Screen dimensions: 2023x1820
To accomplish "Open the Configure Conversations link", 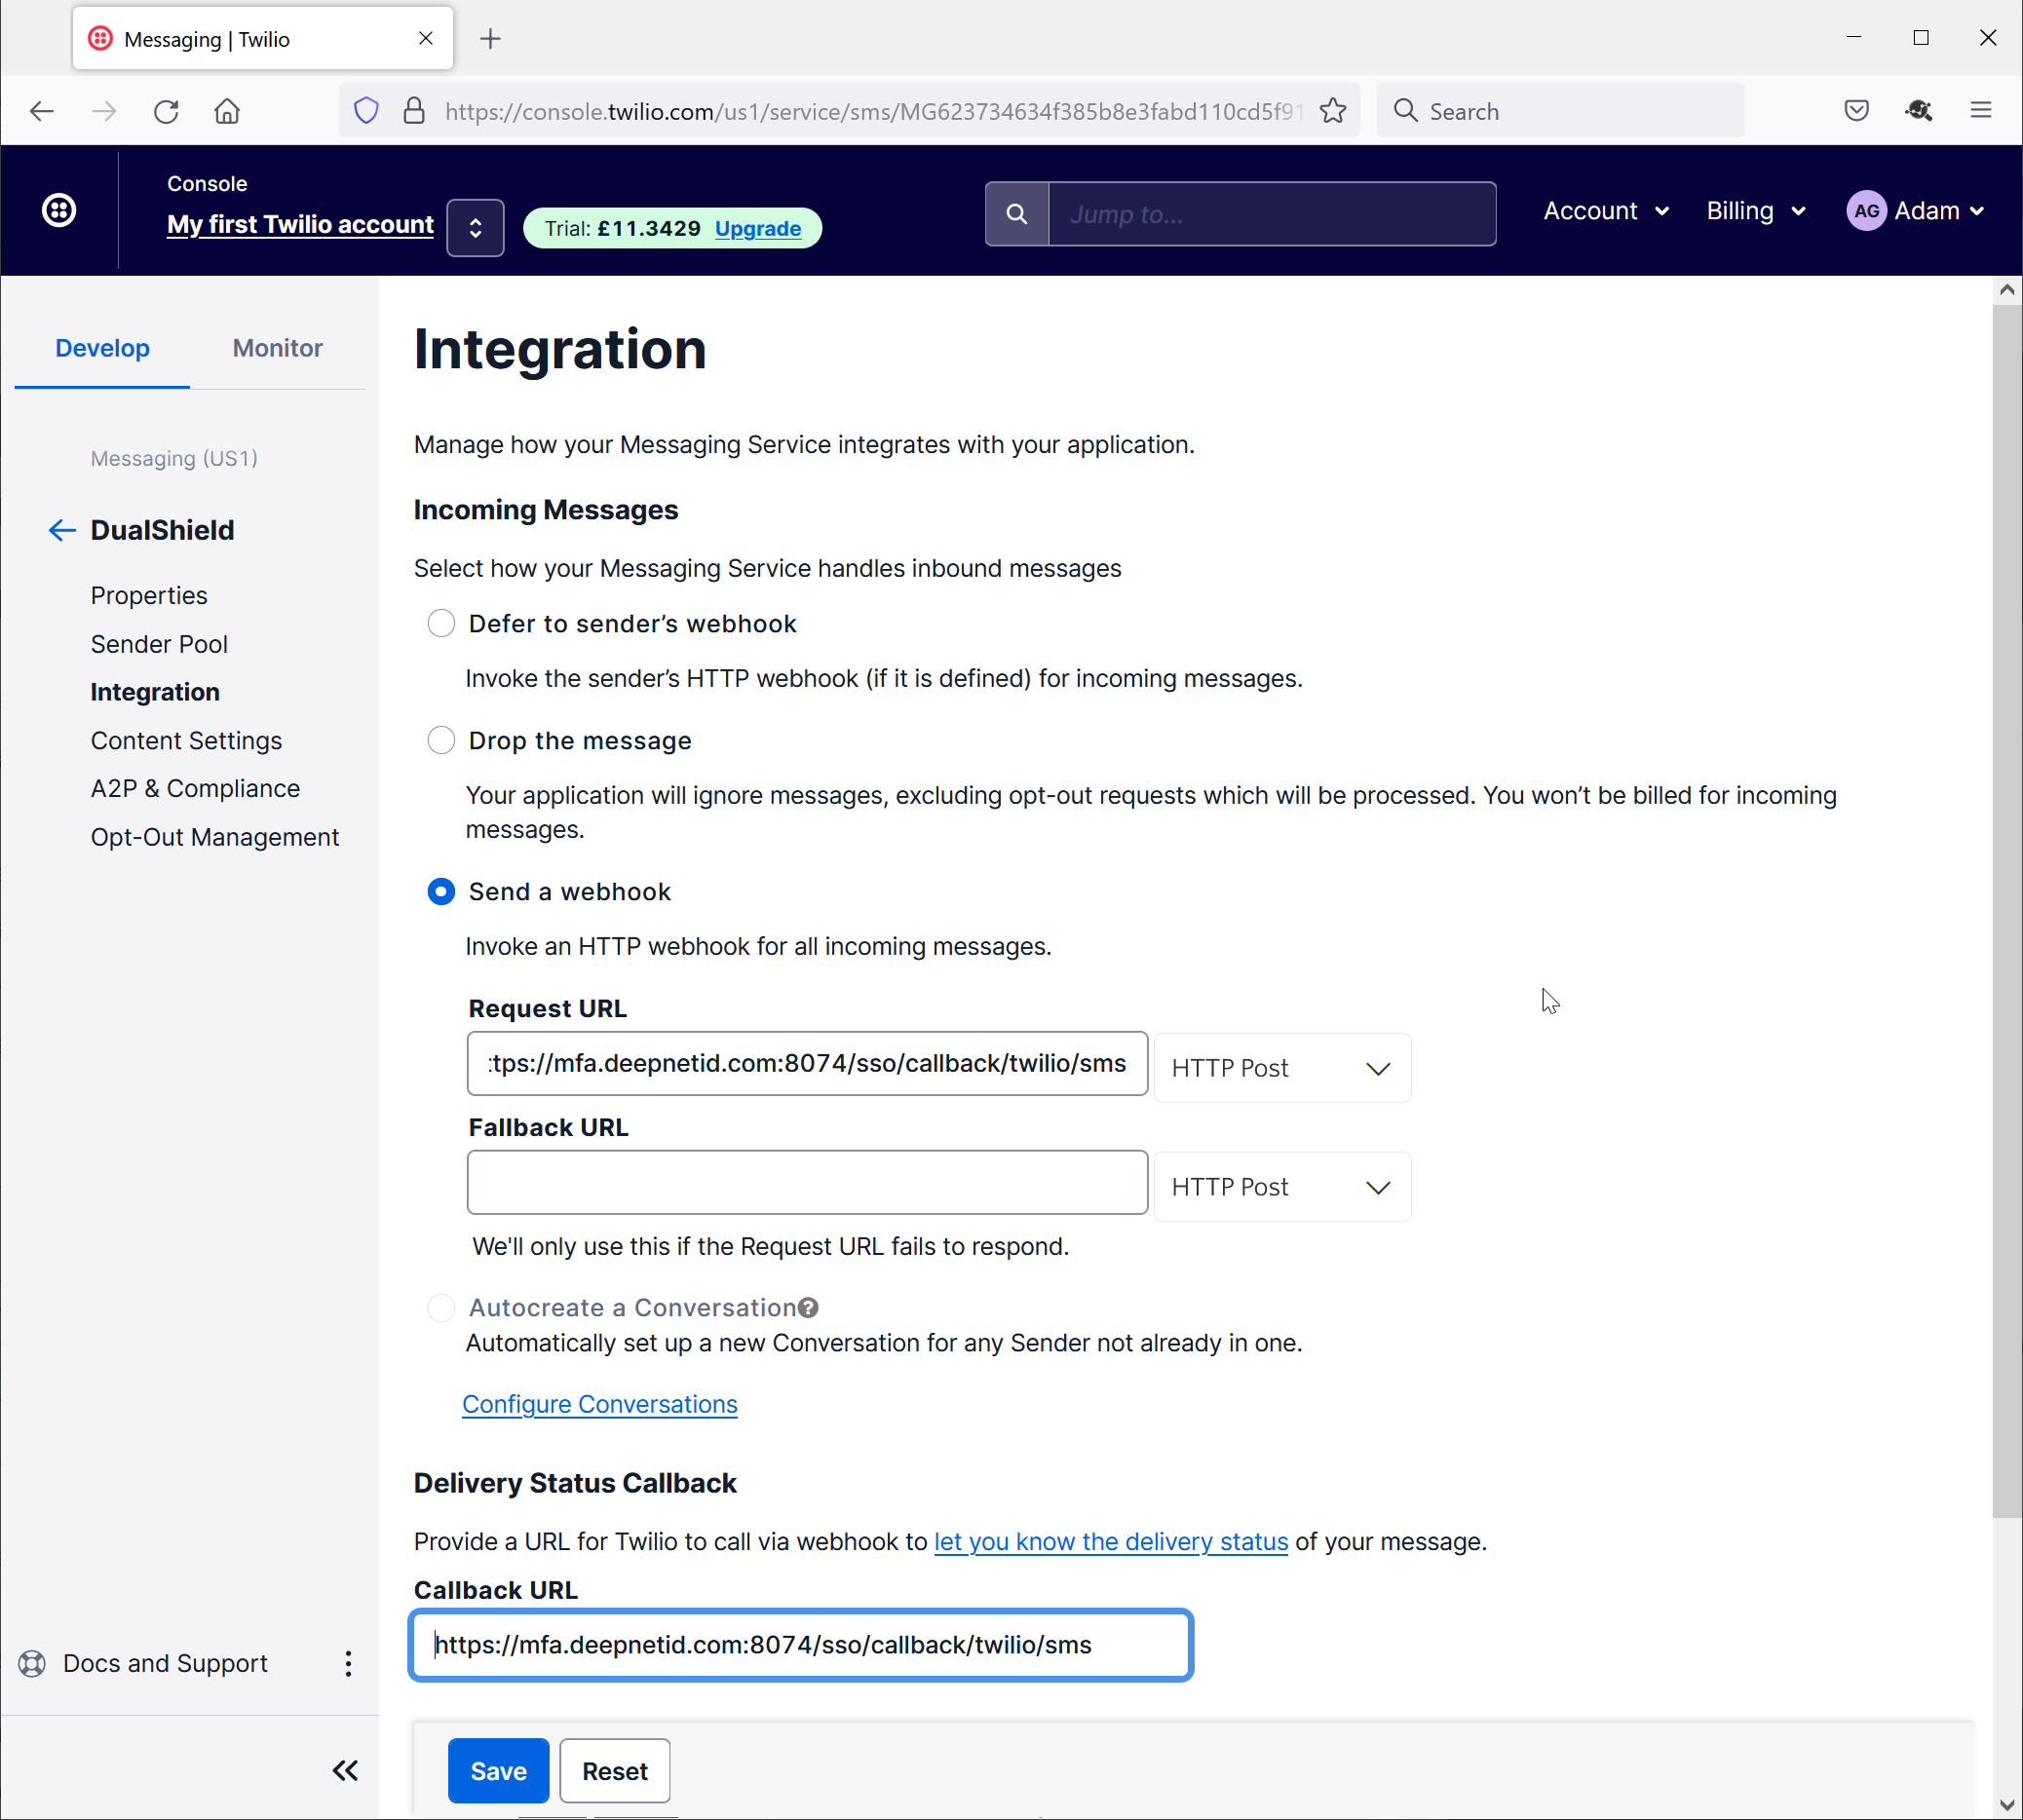I will [599, 1404].
